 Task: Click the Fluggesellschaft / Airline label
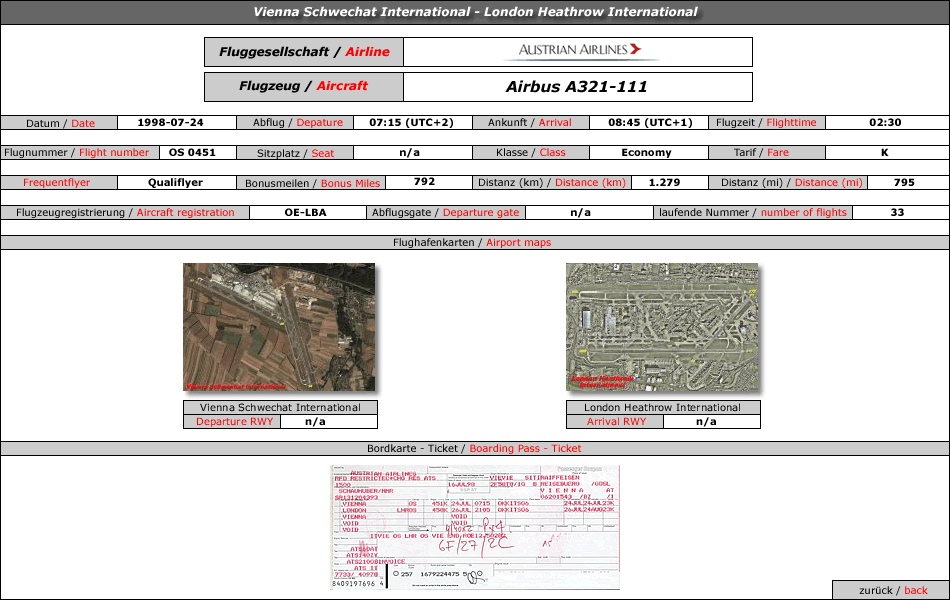click(304, 52)
